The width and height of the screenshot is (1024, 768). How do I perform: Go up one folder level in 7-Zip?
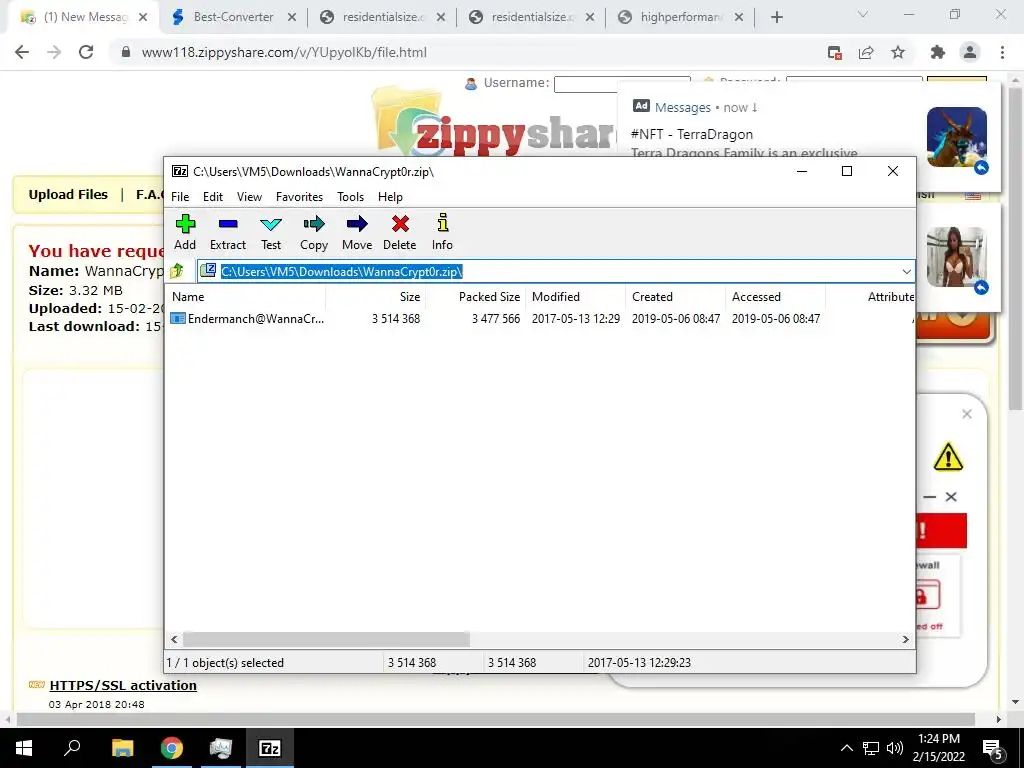[x=177, y=271]
